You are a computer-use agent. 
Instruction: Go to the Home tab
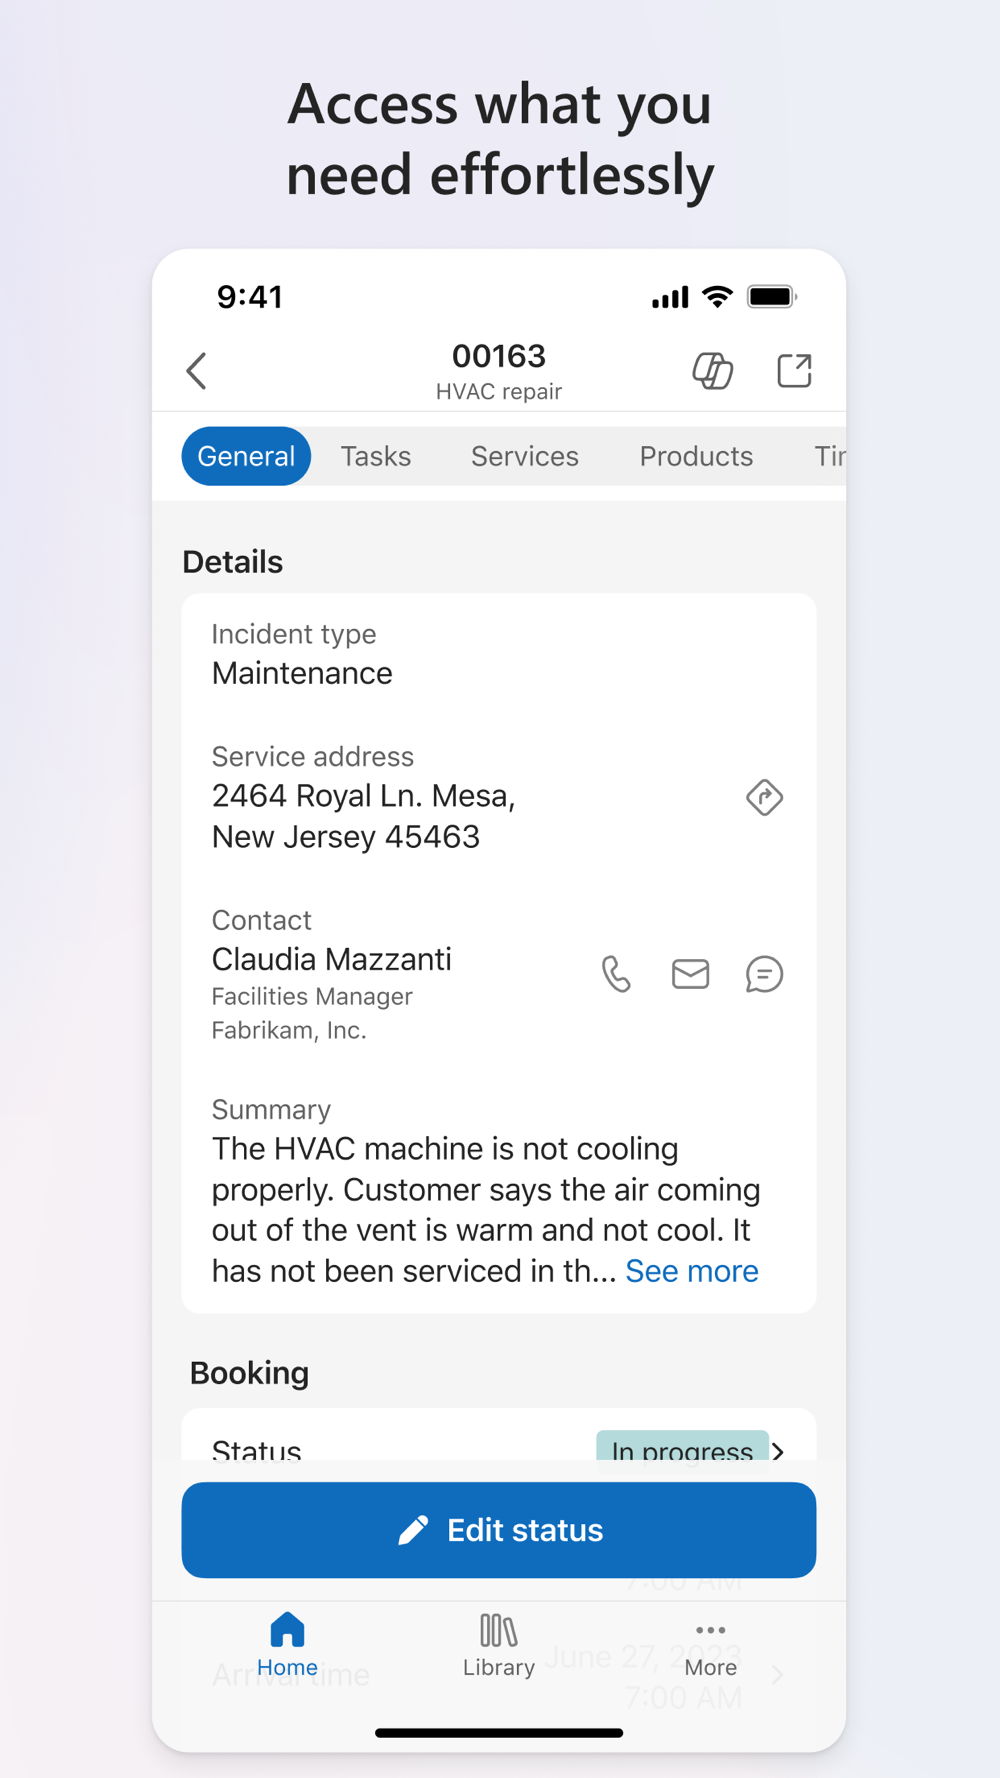pyautogui.click(x=287, y=1645)
